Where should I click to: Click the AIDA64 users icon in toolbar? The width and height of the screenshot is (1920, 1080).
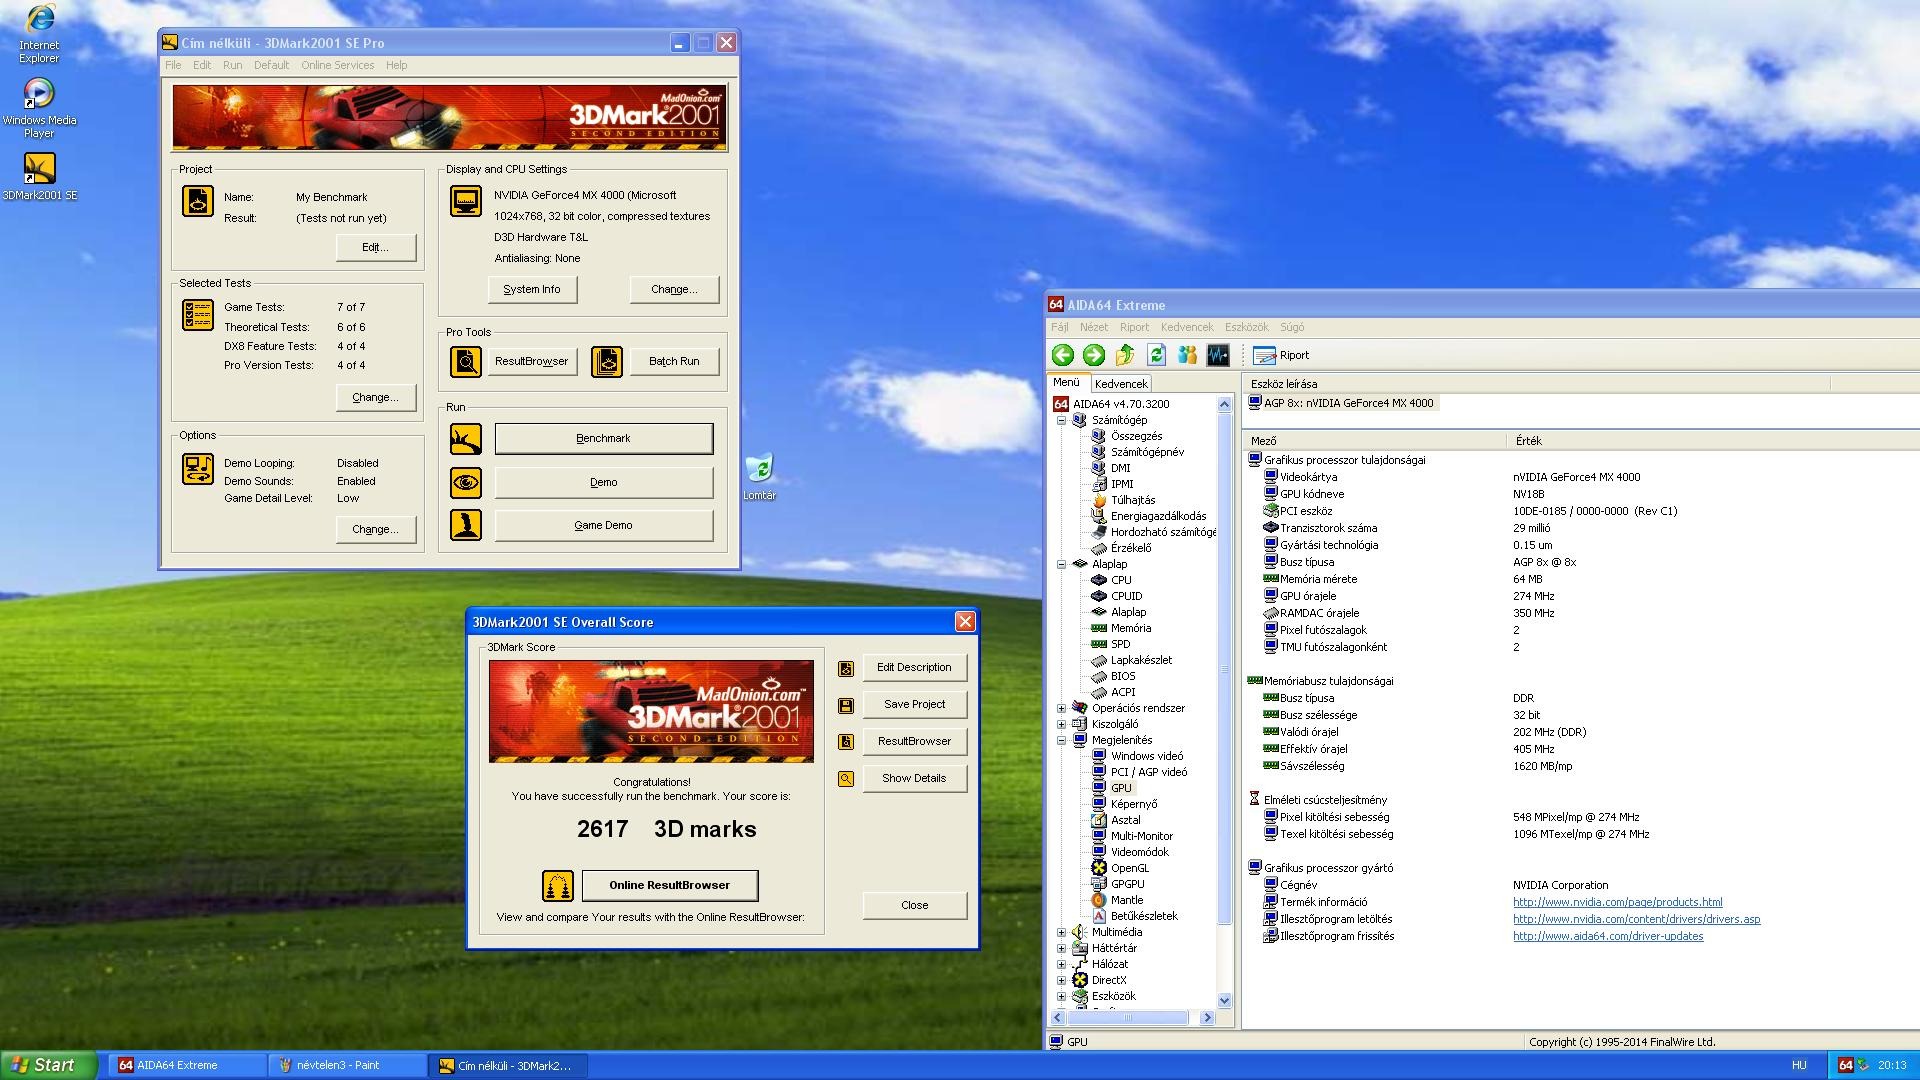(x=1187, y=355)
